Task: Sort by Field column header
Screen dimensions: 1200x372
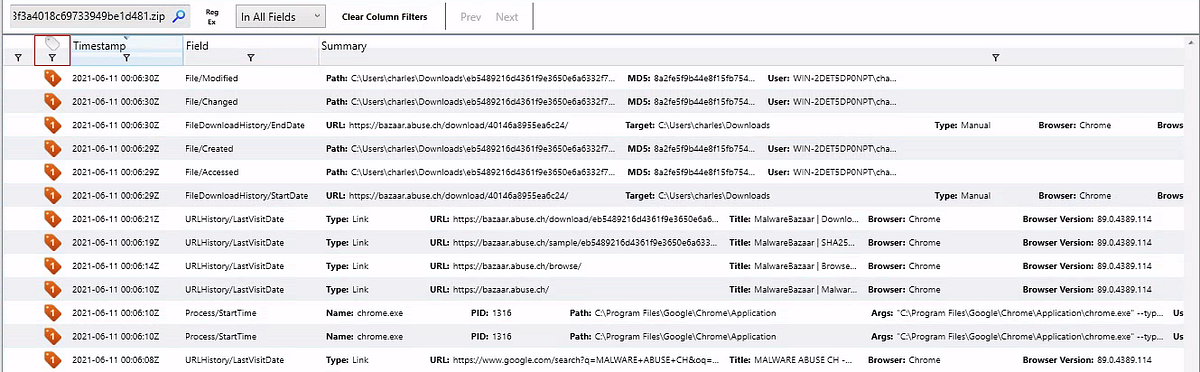Action: 197,46
